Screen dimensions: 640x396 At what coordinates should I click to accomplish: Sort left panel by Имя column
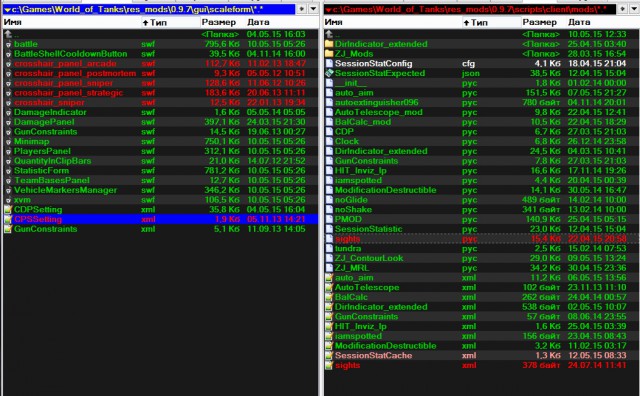[x=71, y=22]
